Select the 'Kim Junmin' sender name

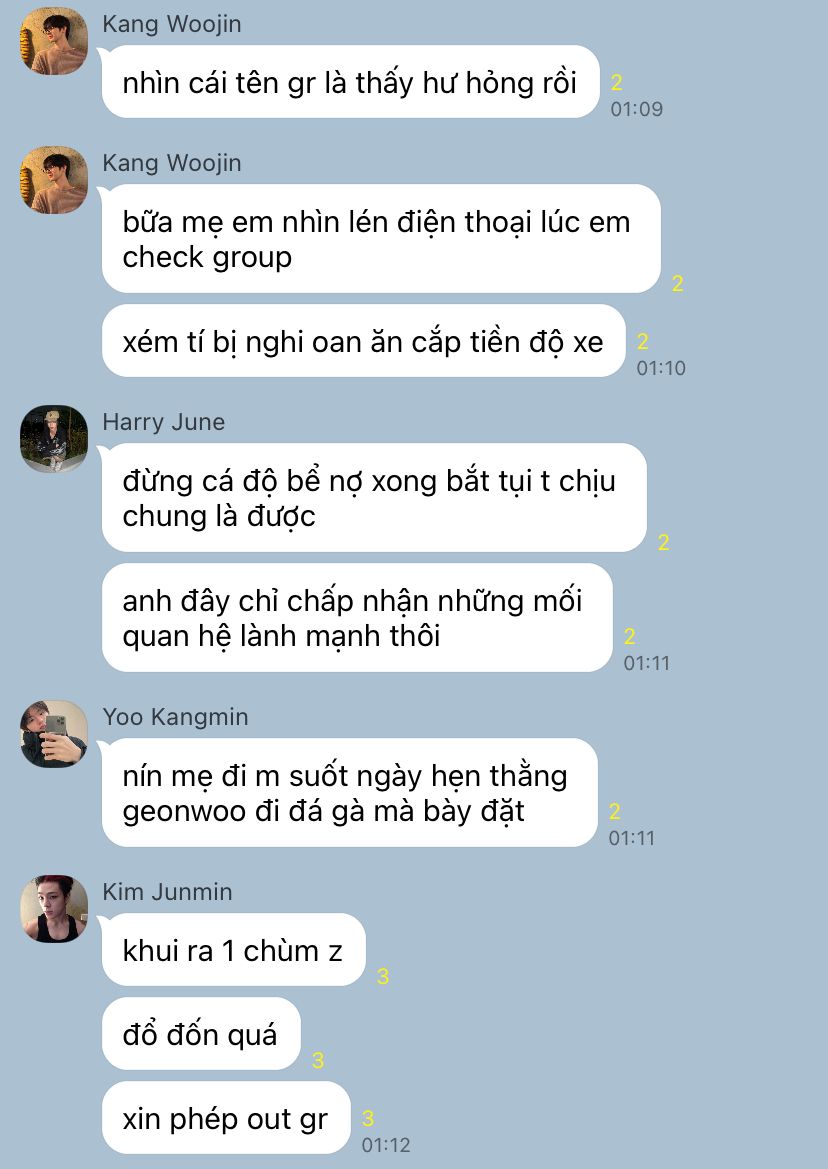[x=167, y=892]
